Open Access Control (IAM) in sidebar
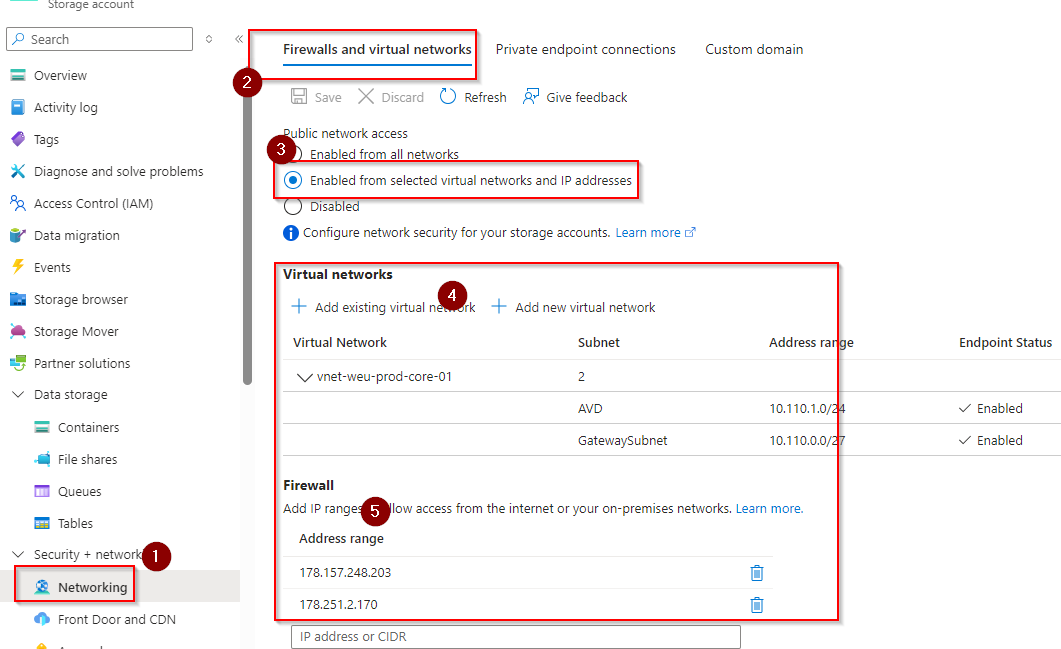Viewport: 1061px width, 649px height. (93, 203)
